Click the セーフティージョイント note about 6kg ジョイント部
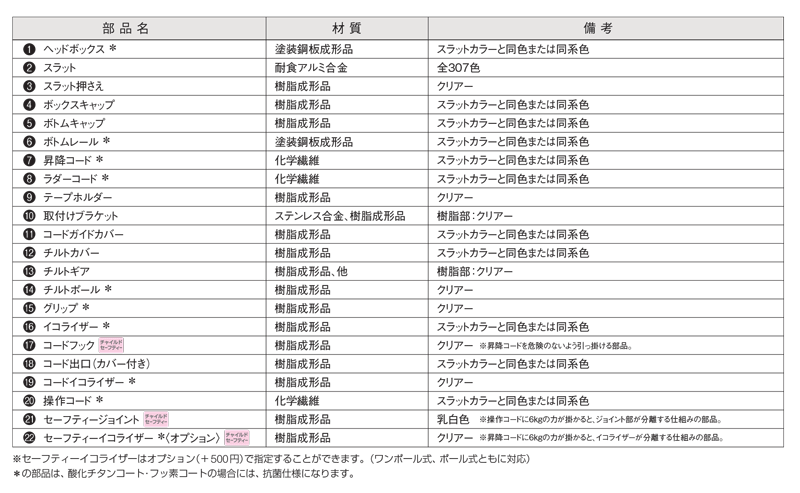Image resolution: width=800 pixels, height=493 pixels. tap(601, 420)
